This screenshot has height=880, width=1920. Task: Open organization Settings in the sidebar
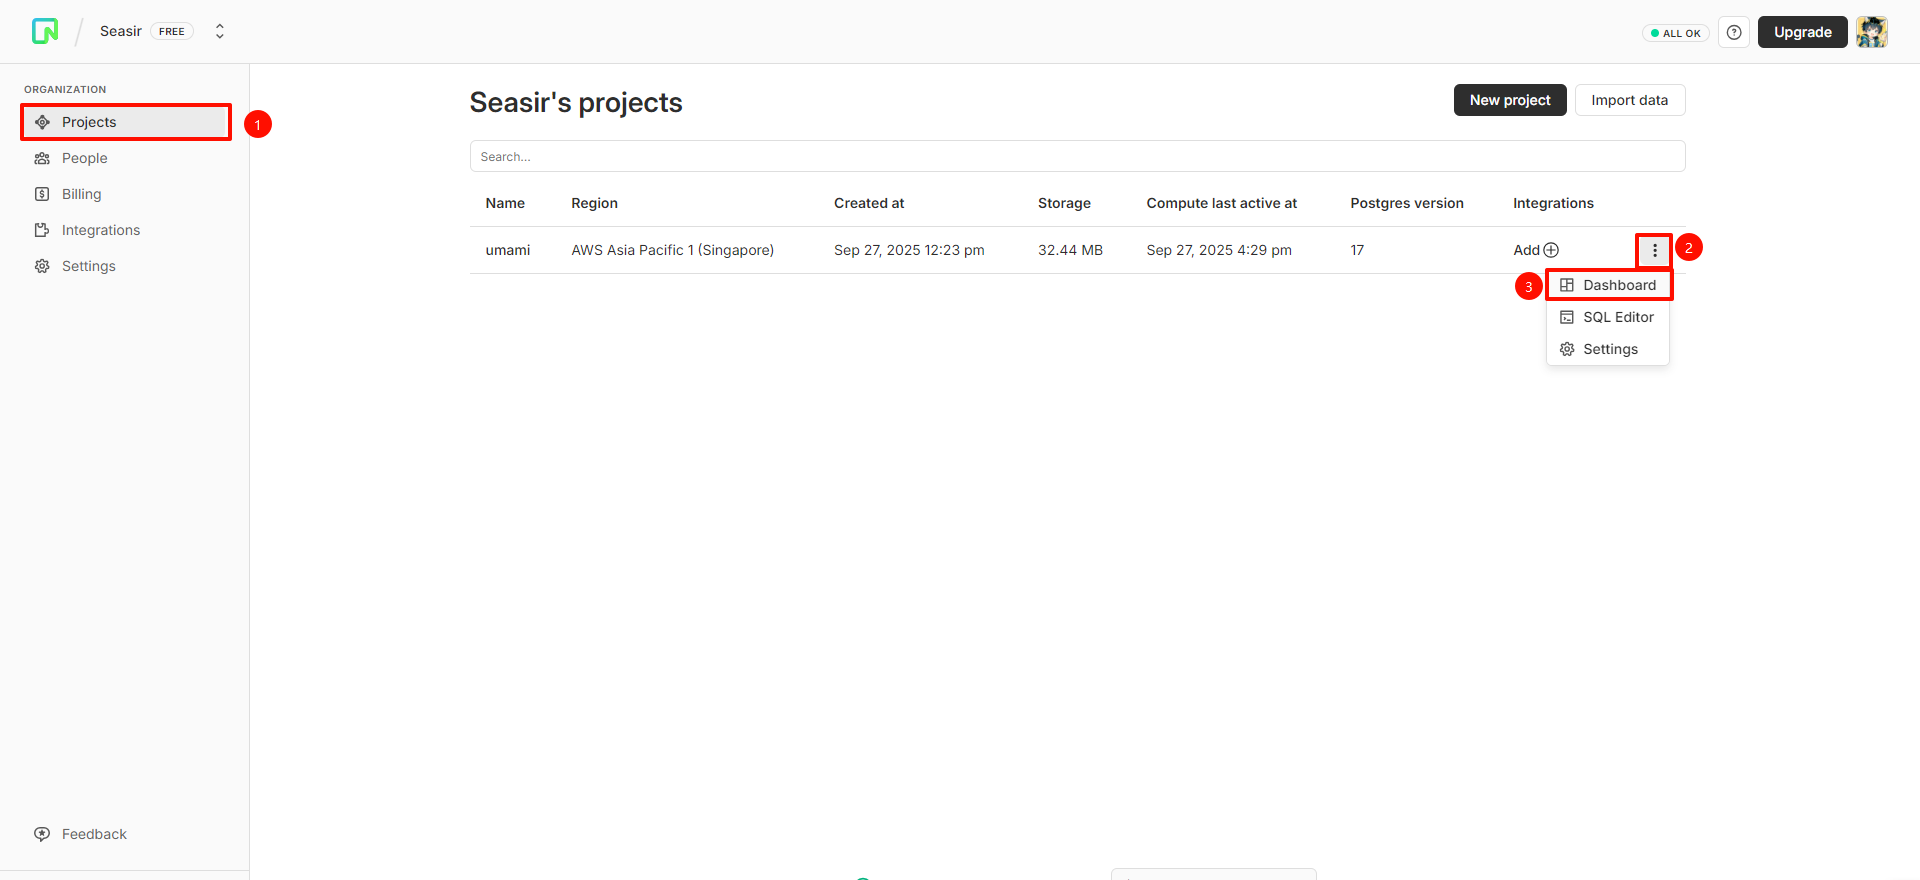(x=88, y=266)
